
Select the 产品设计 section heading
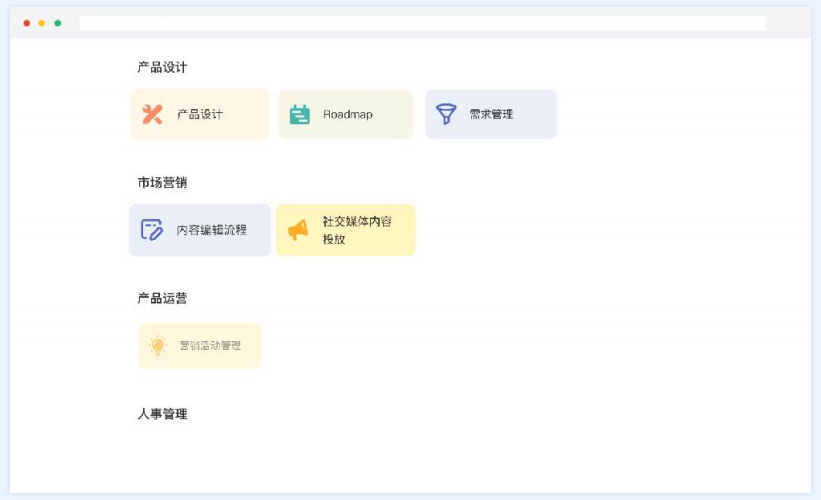pos(162,68)
